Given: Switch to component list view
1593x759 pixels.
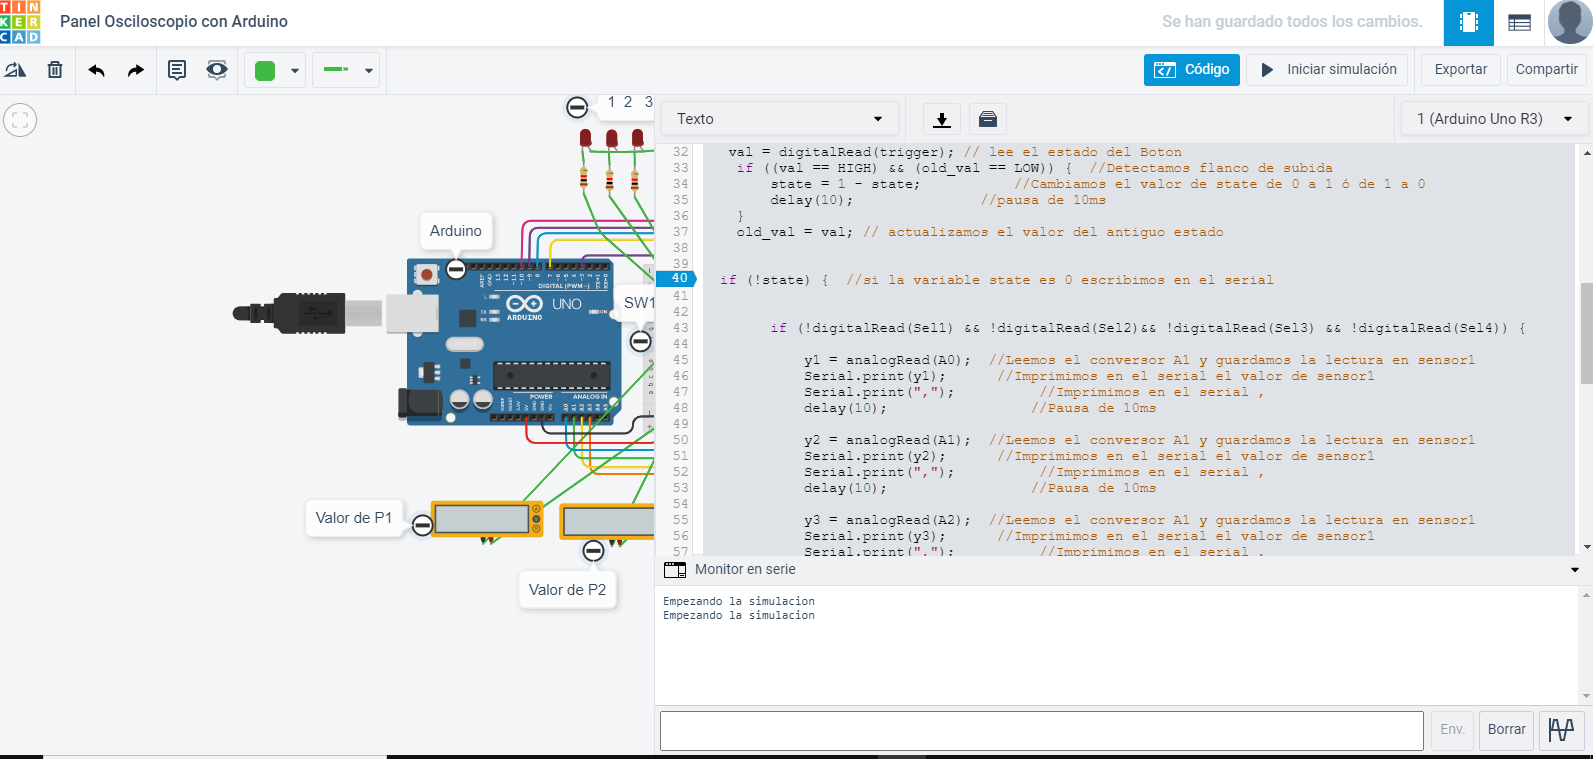Looking at the screenshot, I should click(1519, 22).
